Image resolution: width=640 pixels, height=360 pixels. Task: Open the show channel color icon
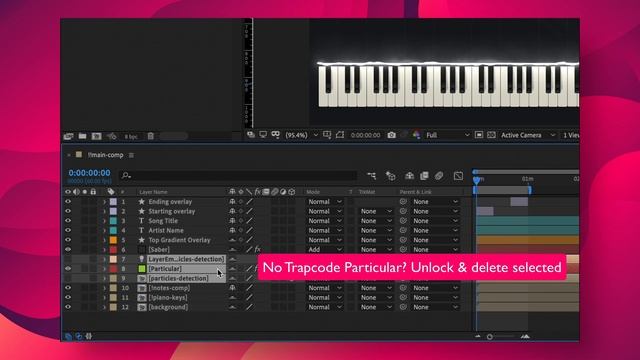pyautogui.click(x=416, y=135)
